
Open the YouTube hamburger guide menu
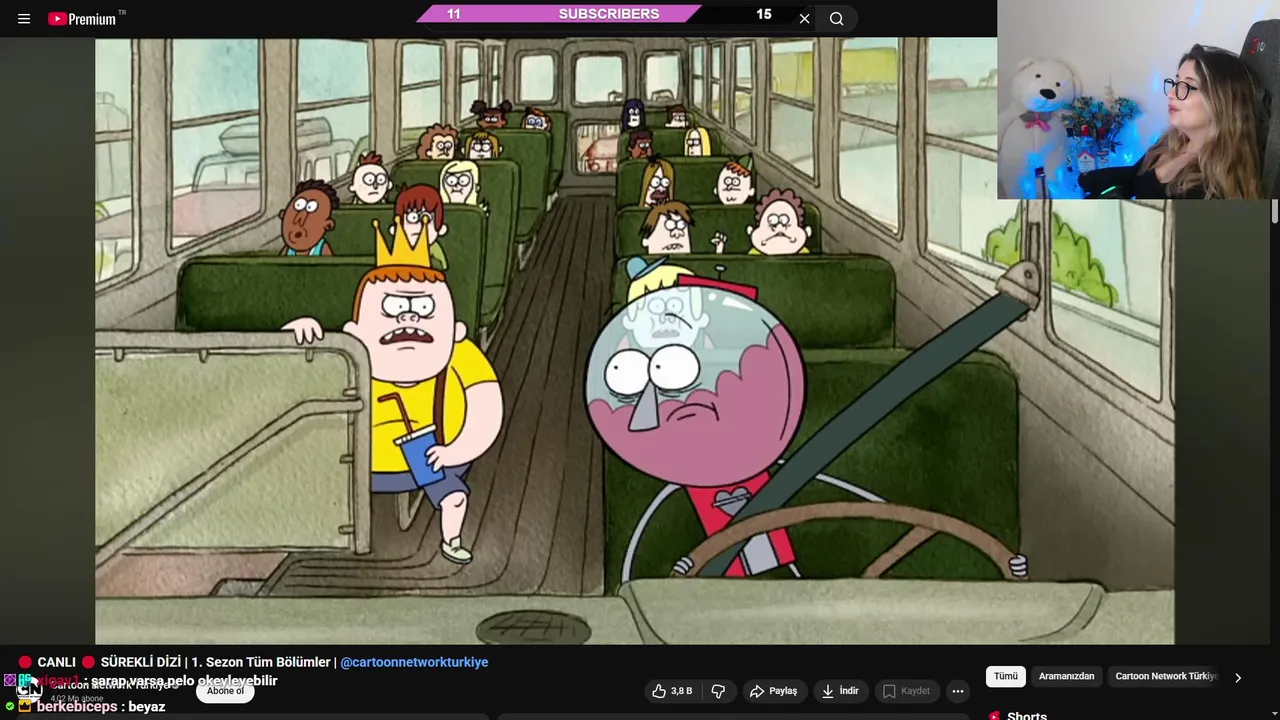point(24,19)
